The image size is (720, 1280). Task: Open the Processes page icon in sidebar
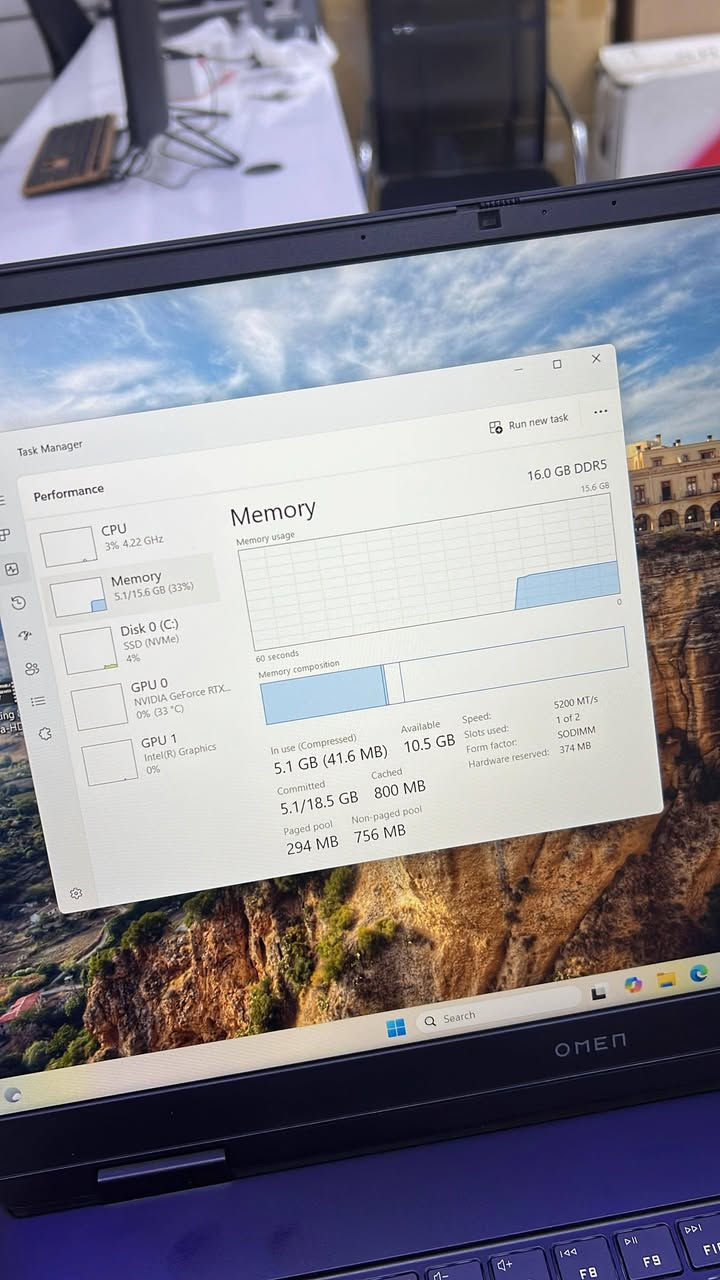4,535
